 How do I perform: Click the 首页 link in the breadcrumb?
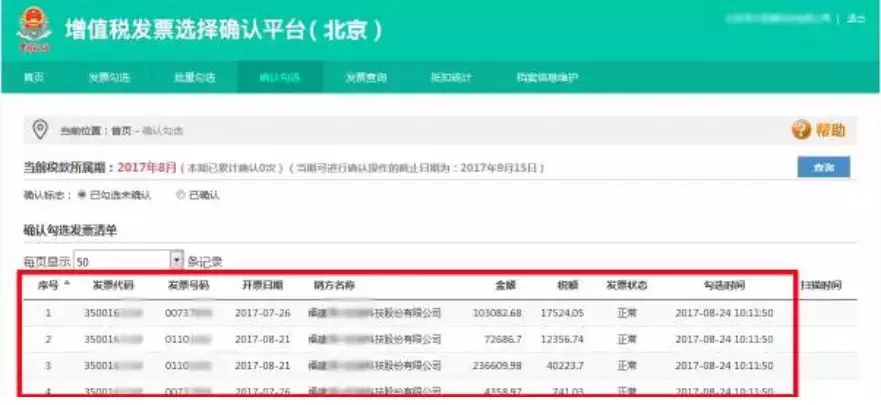click(x=121, y=131)
